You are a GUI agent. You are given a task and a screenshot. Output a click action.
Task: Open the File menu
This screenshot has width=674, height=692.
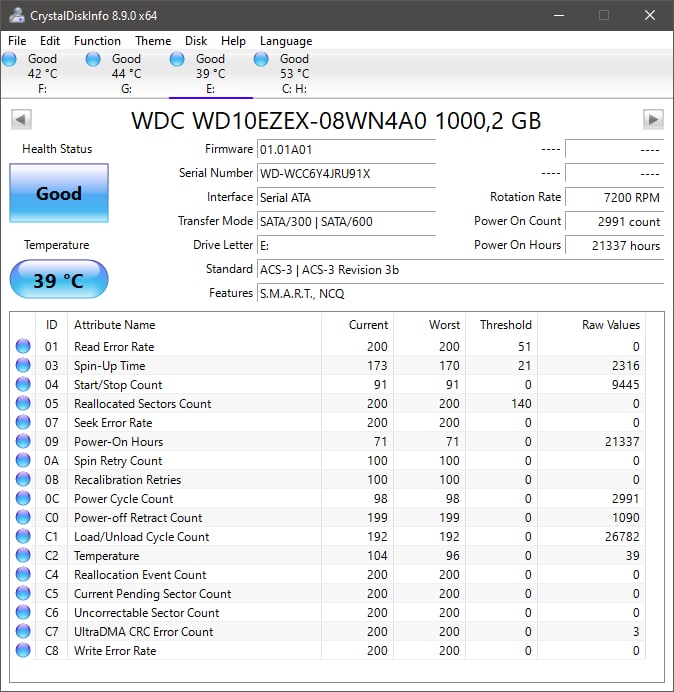pyautogui.click(x=17, y=41)
